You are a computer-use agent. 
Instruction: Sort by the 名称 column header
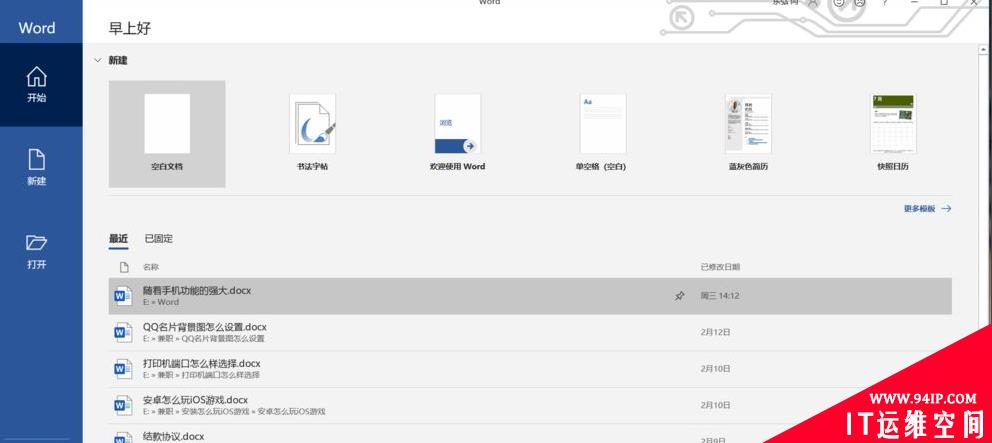[151, 267]
